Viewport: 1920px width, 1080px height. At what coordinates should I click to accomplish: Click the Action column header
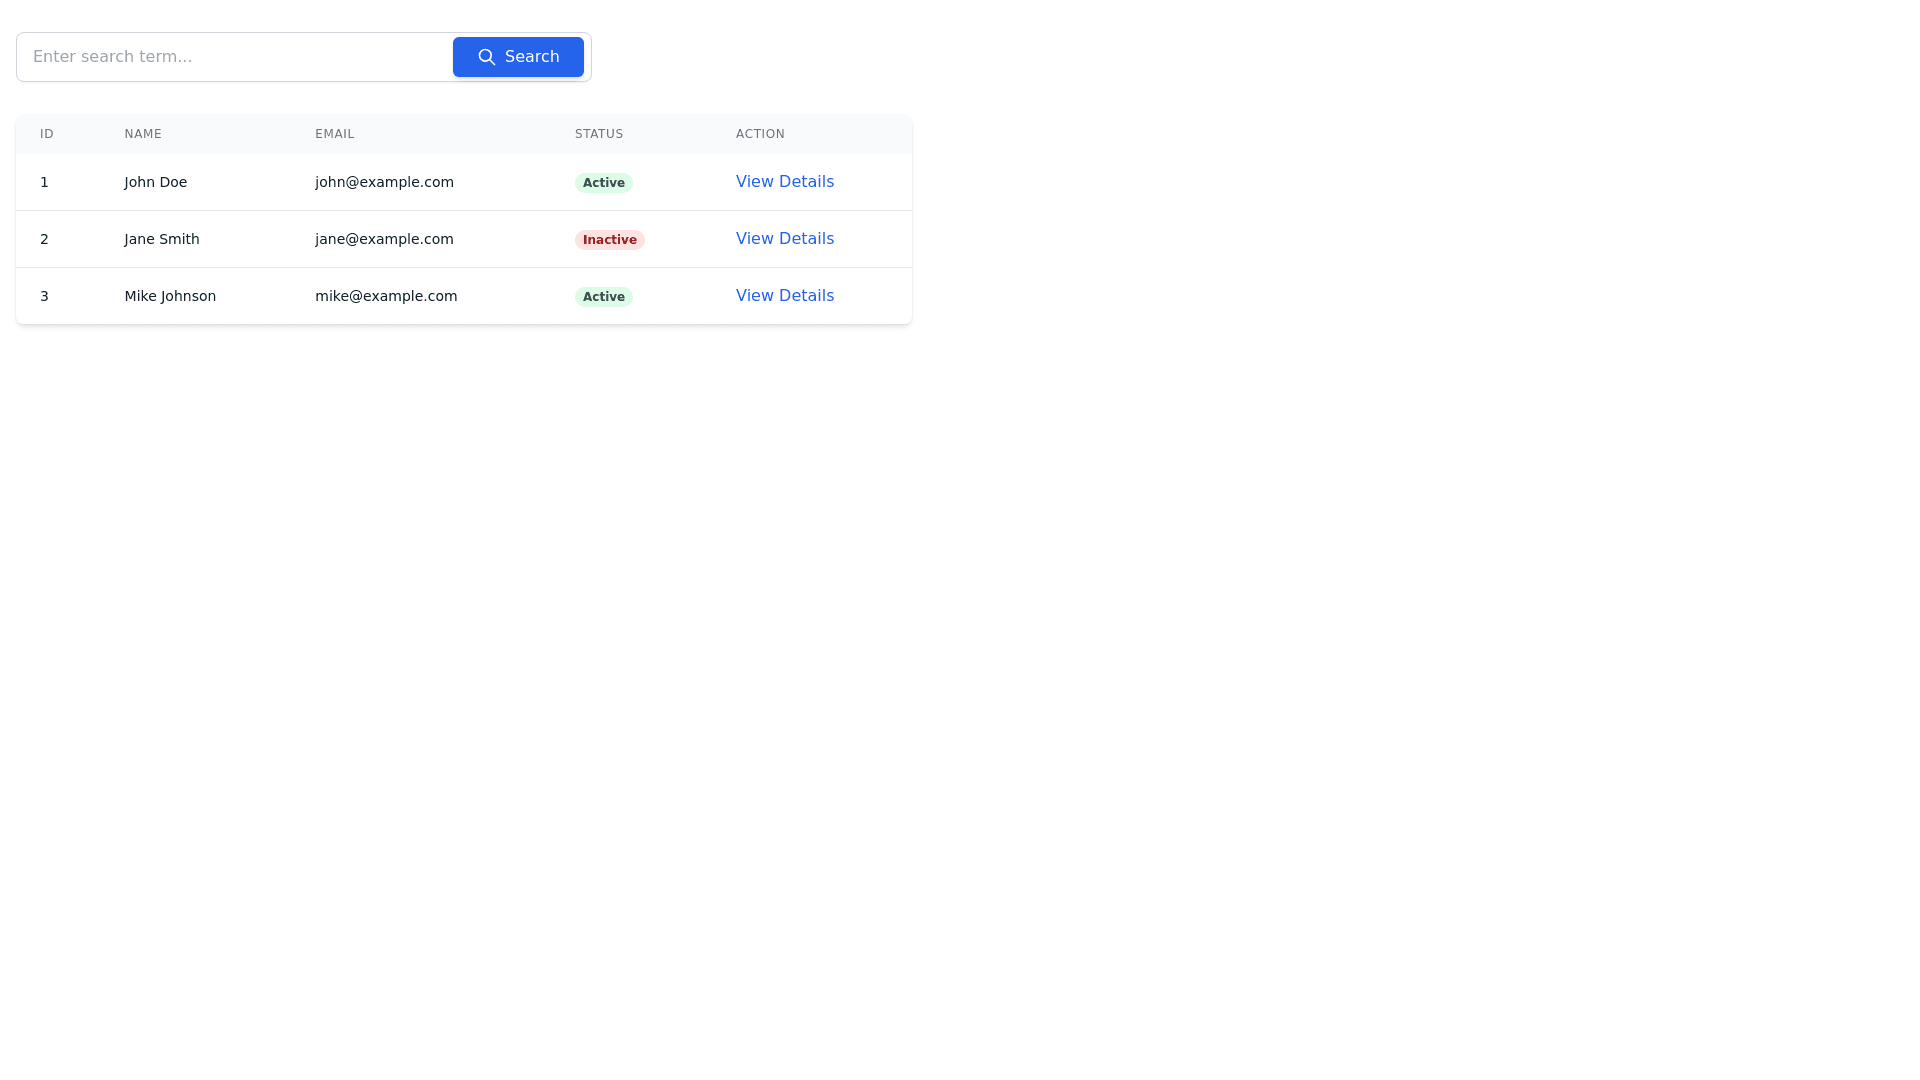coord(760,134)
